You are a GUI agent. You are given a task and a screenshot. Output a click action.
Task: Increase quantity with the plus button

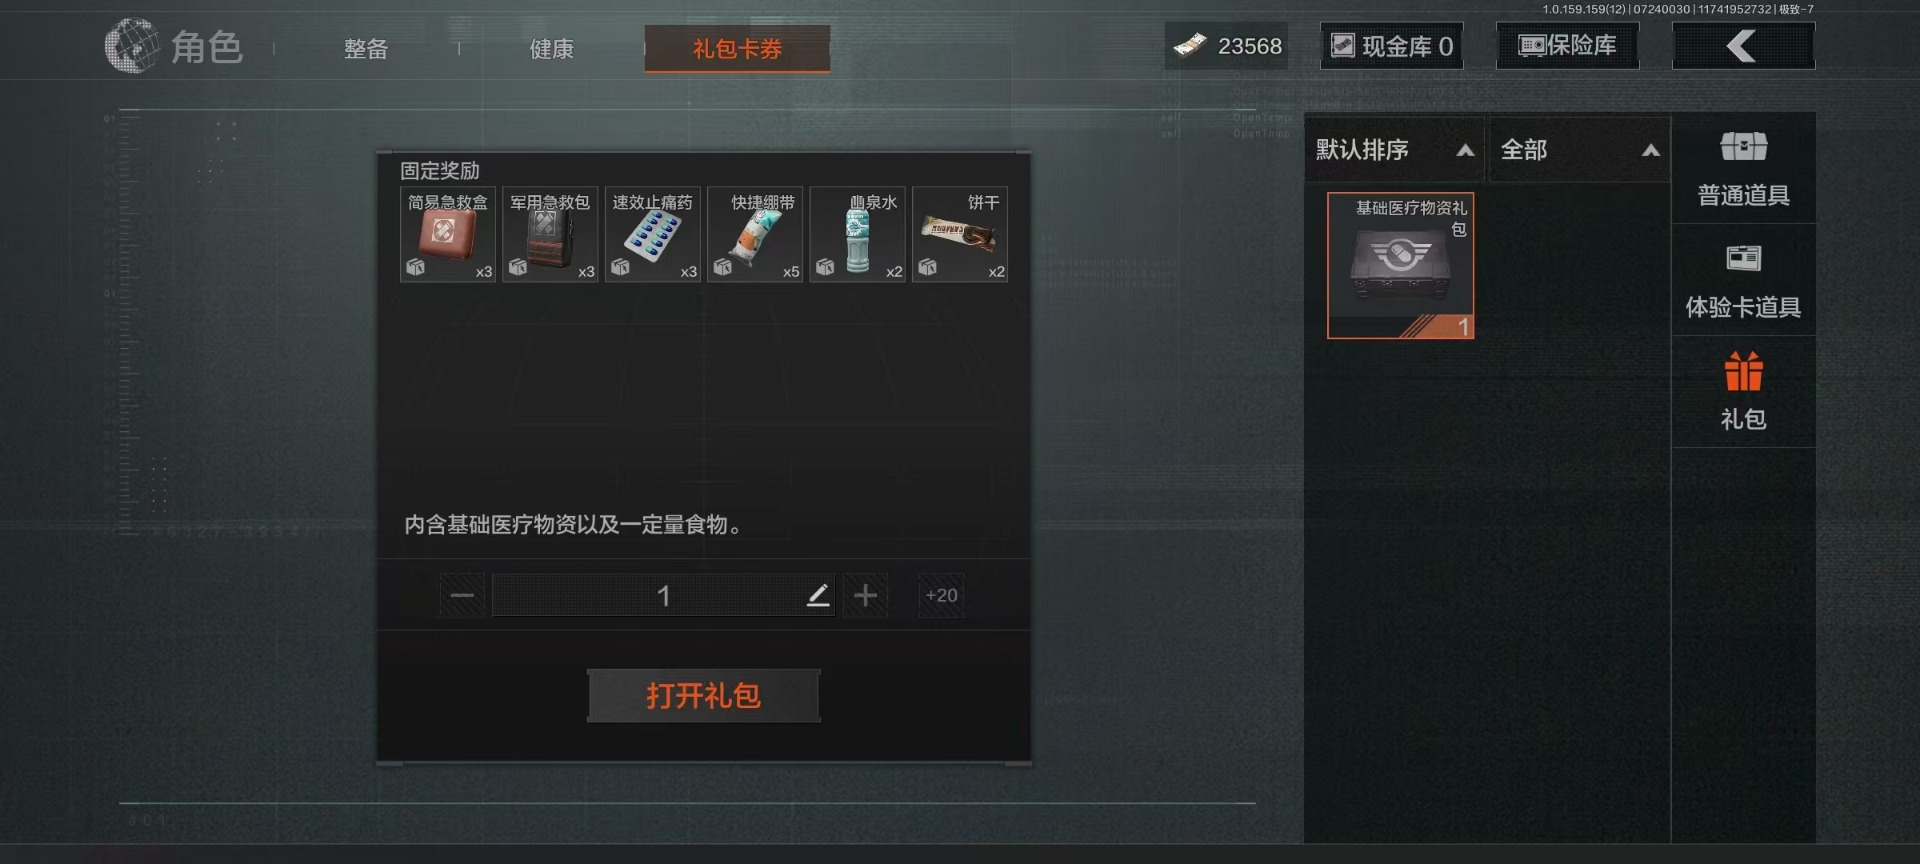pyautogui.click(x=865, y=596)
